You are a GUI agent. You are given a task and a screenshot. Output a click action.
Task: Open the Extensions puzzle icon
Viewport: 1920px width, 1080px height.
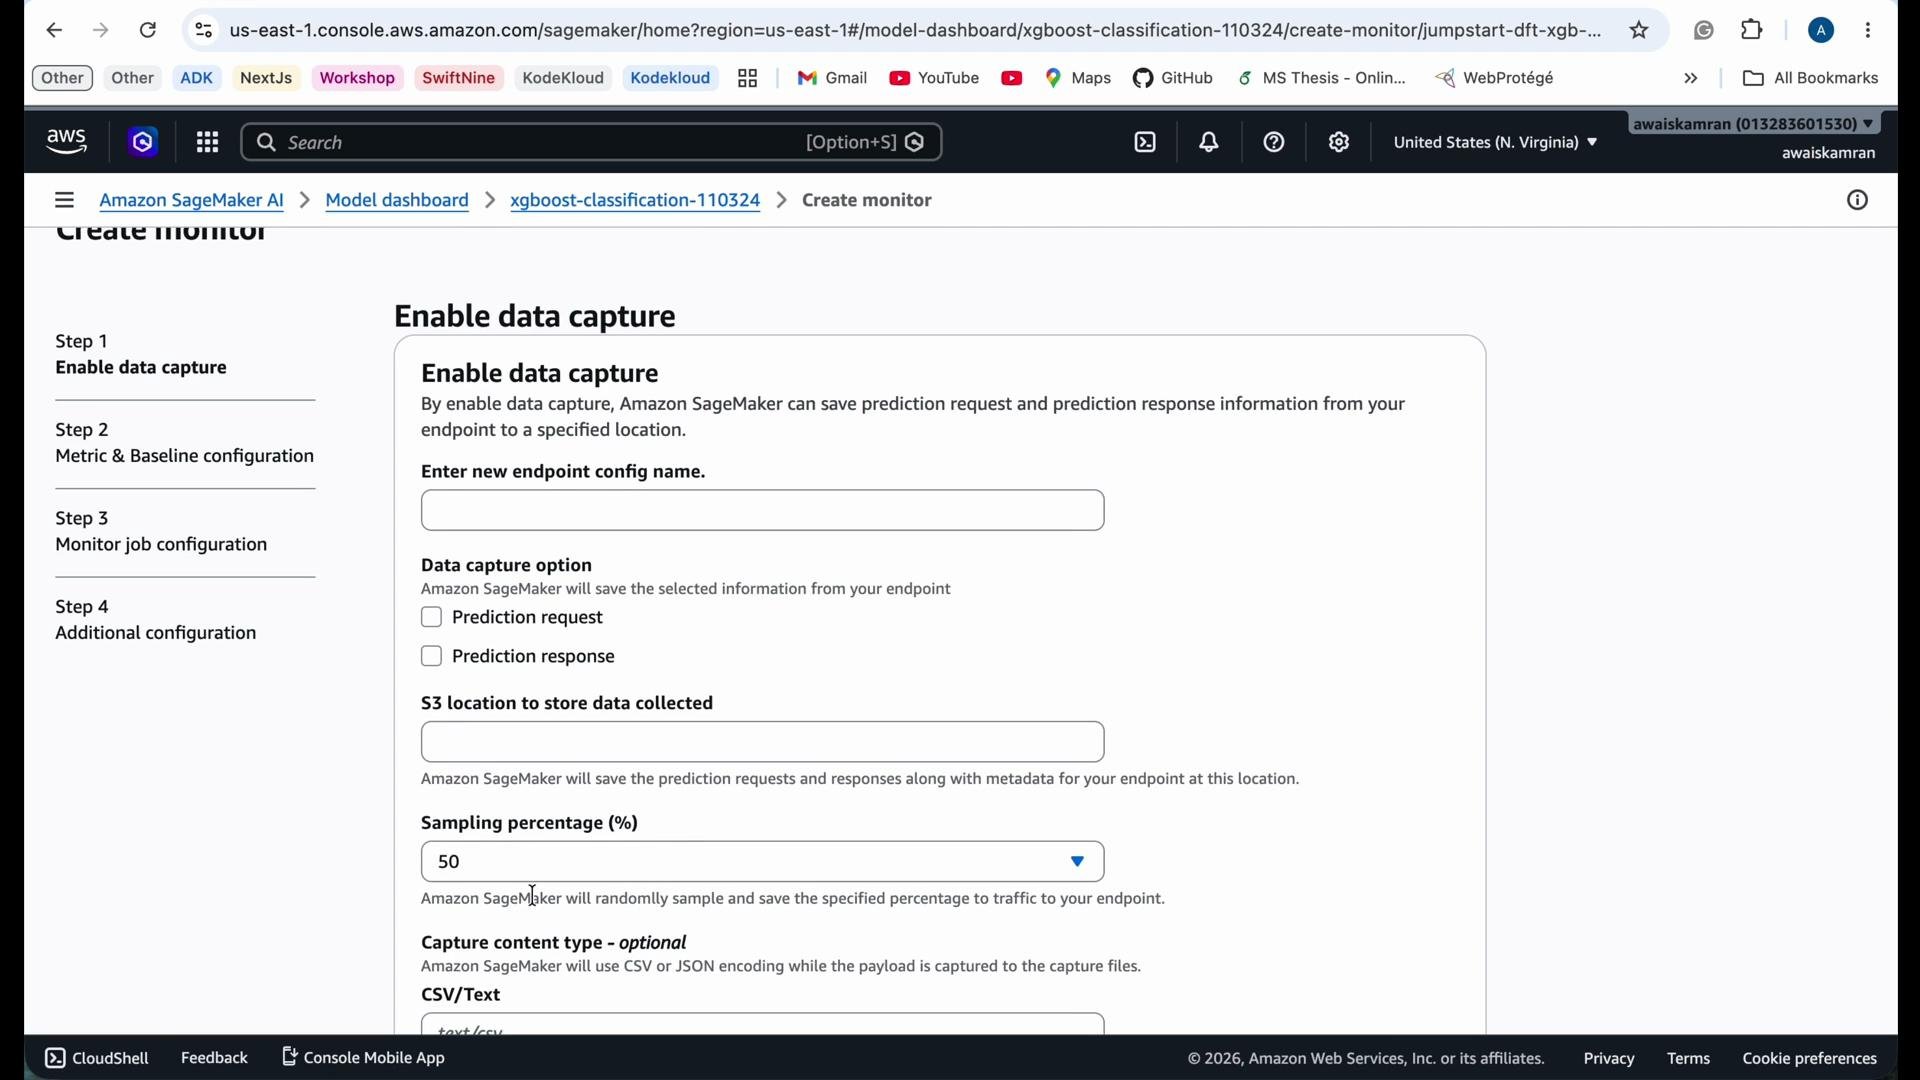(x=1753, y=30)
